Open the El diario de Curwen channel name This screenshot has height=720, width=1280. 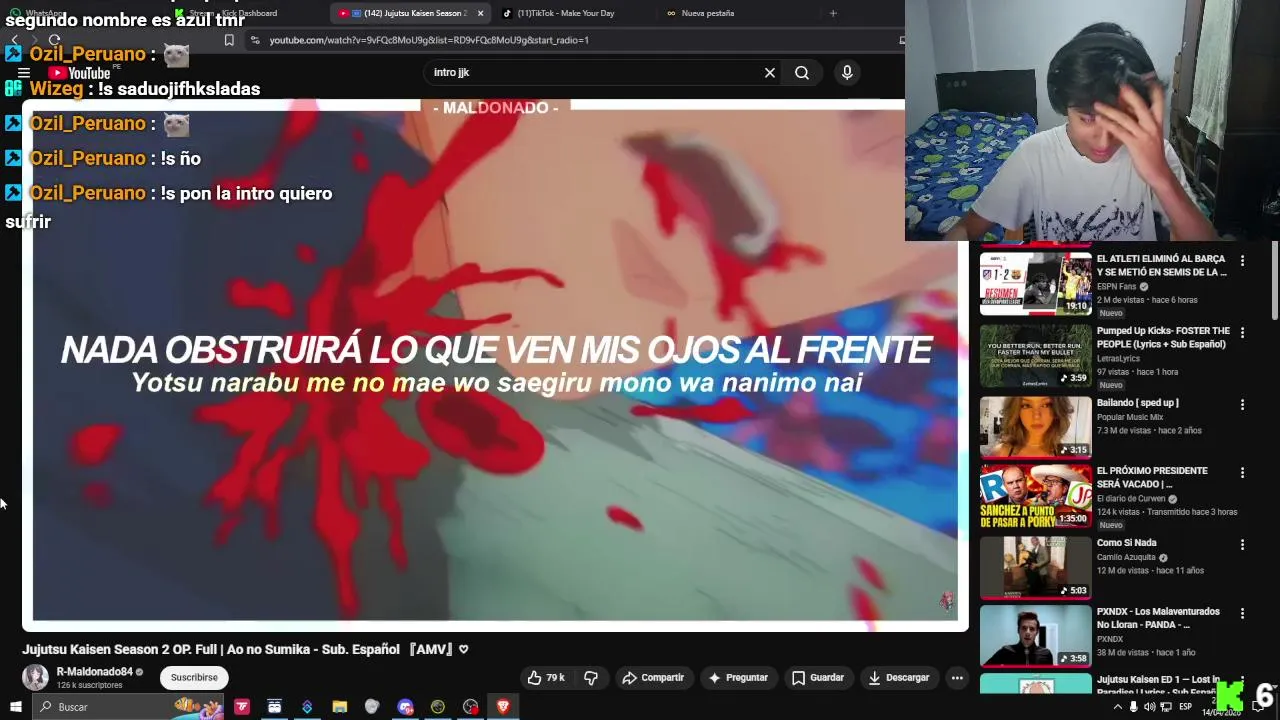[1131, 498]
